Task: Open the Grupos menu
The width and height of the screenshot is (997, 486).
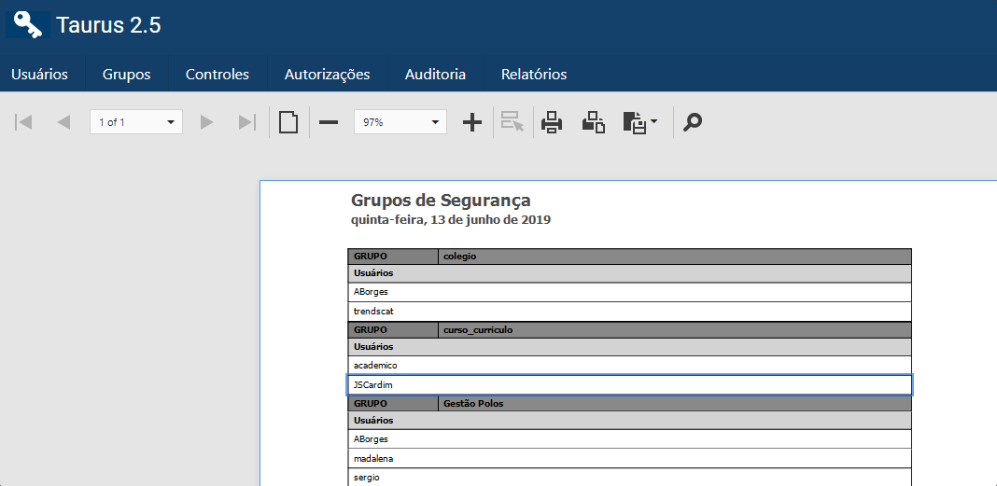Action: click(126, 74)
